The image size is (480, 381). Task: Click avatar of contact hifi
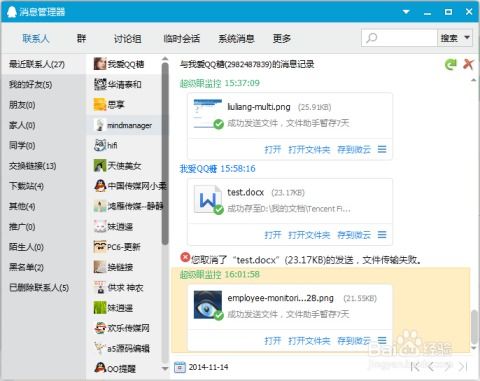point(100,145)
